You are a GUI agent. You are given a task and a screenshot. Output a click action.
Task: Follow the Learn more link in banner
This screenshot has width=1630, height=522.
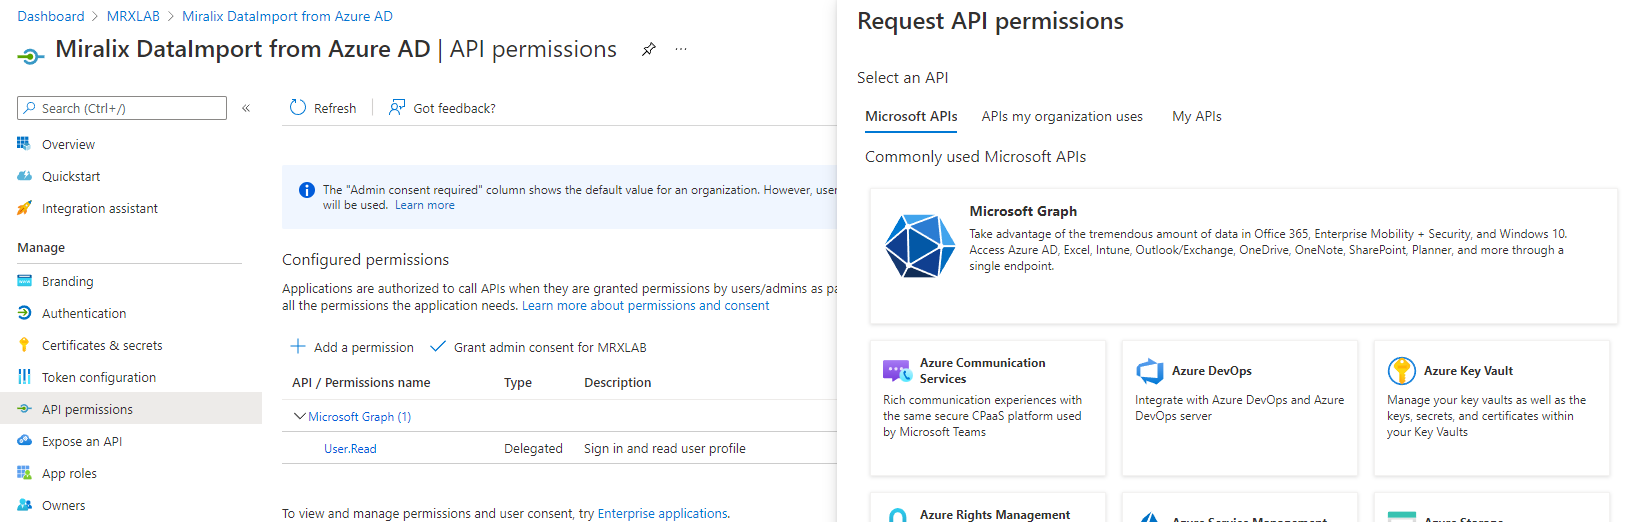[x=425, y=205]
